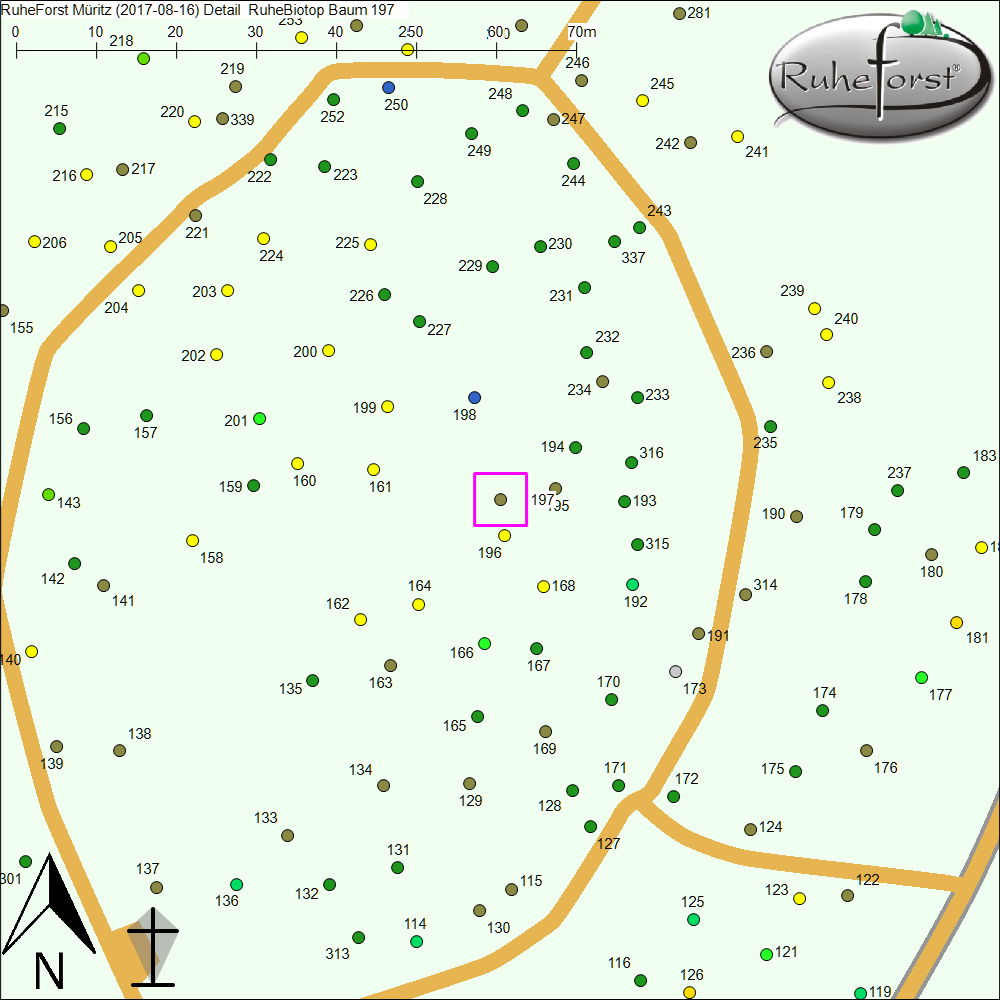Click the lime green tree marker 143
The width and height of the screenshot is (1000, 1000).
click(49, 494)
